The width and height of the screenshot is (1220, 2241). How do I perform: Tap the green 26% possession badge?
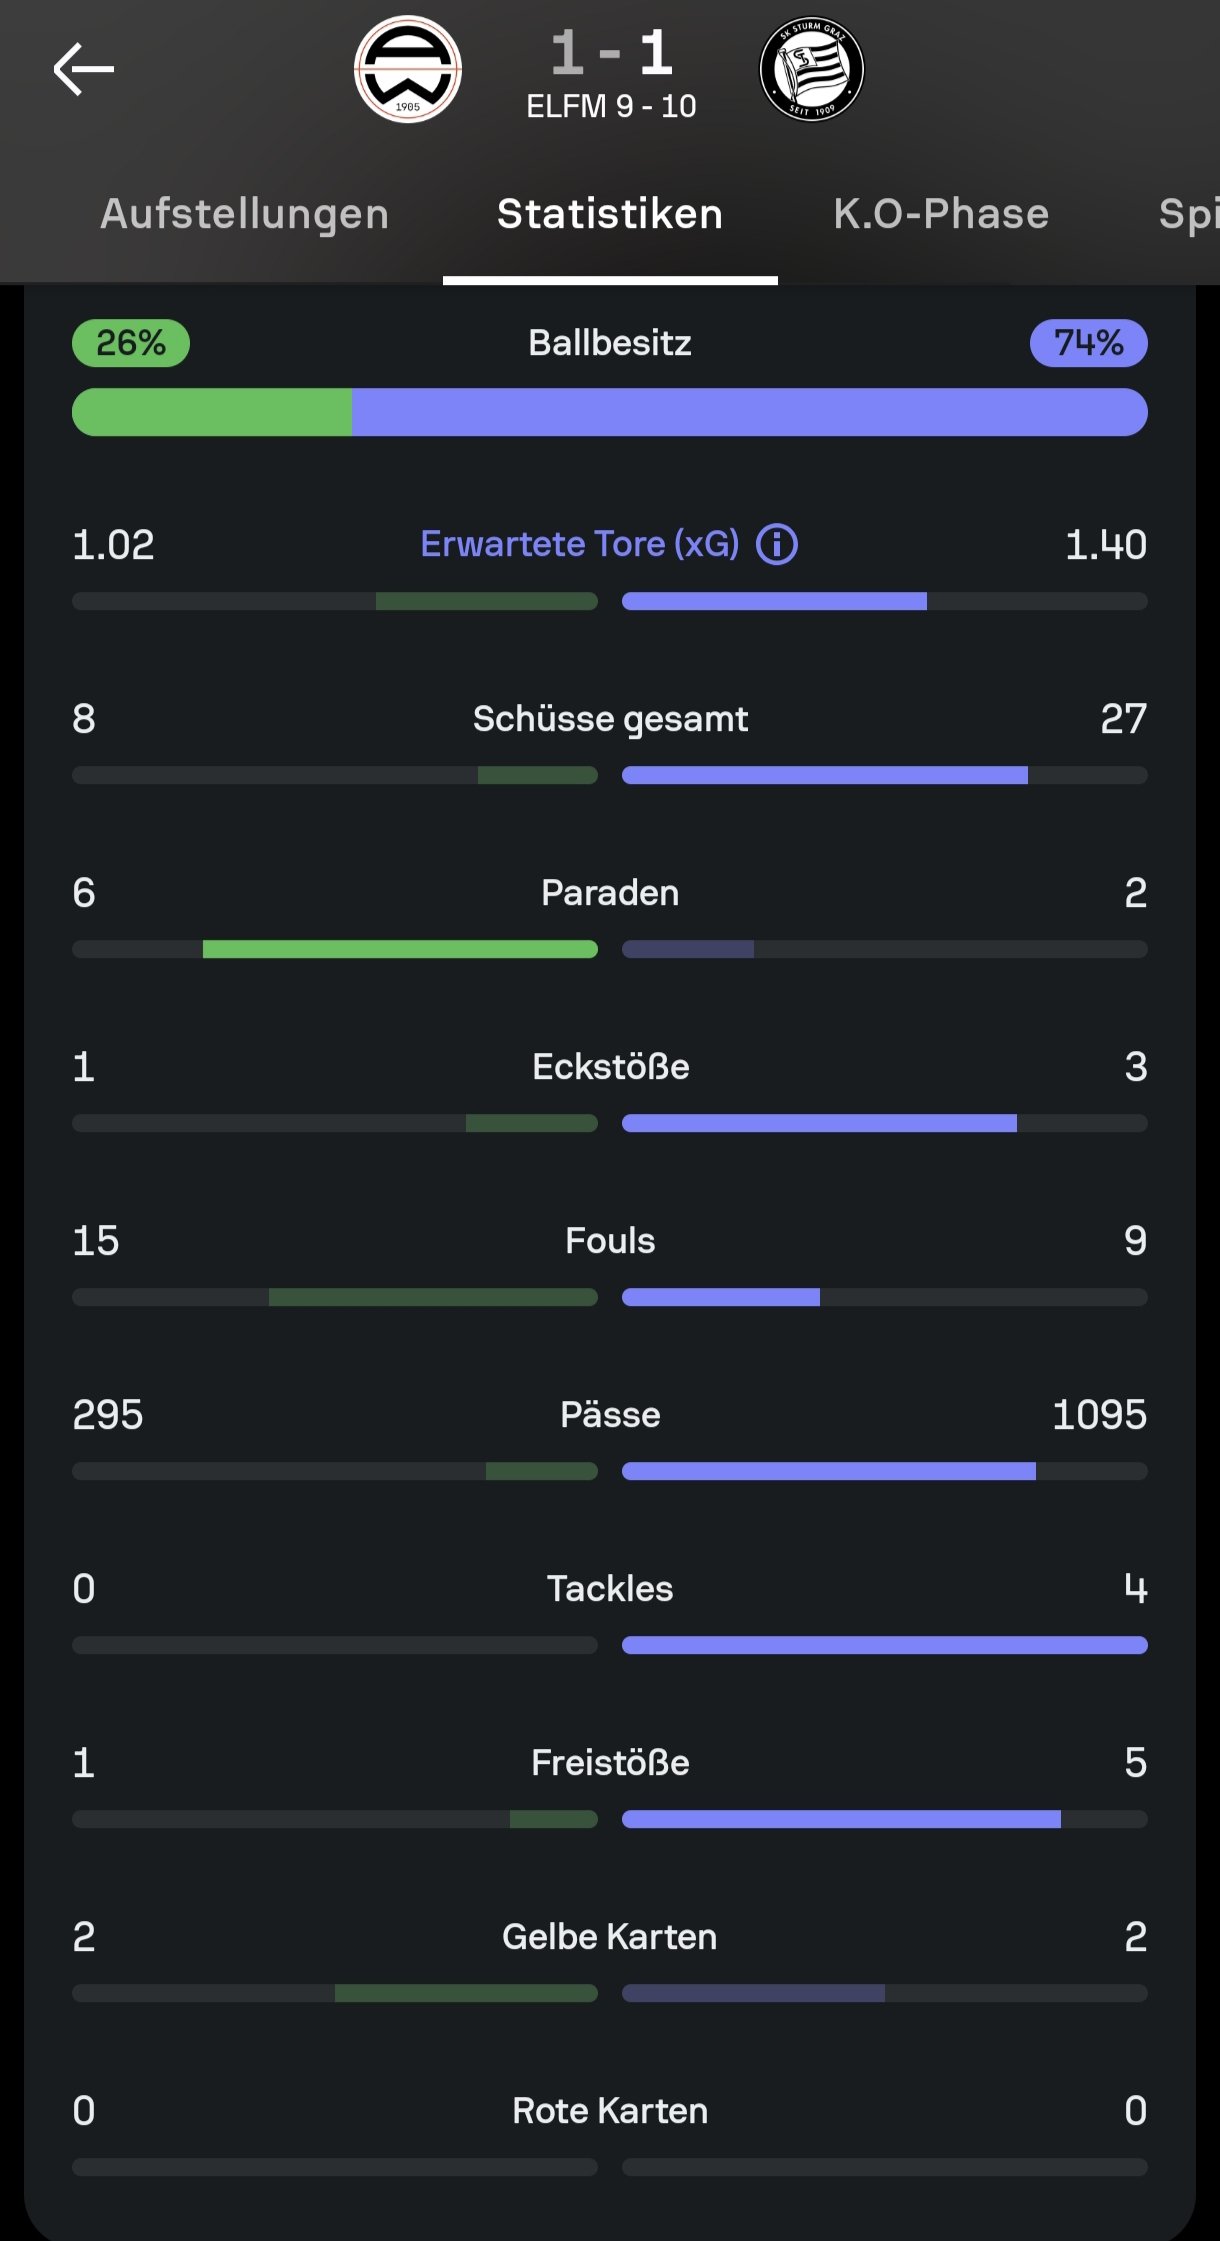coord(131,343)
